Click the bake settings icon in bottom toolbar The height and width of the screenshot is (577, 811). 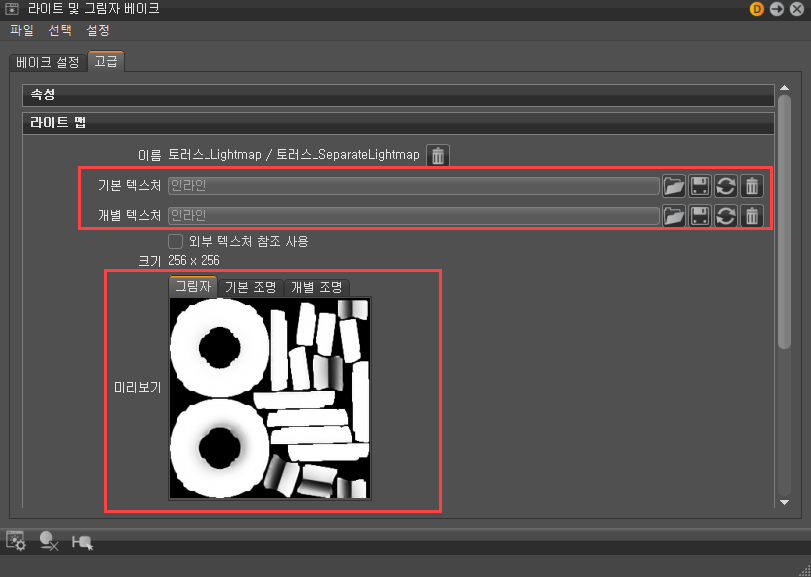[14, 541]
